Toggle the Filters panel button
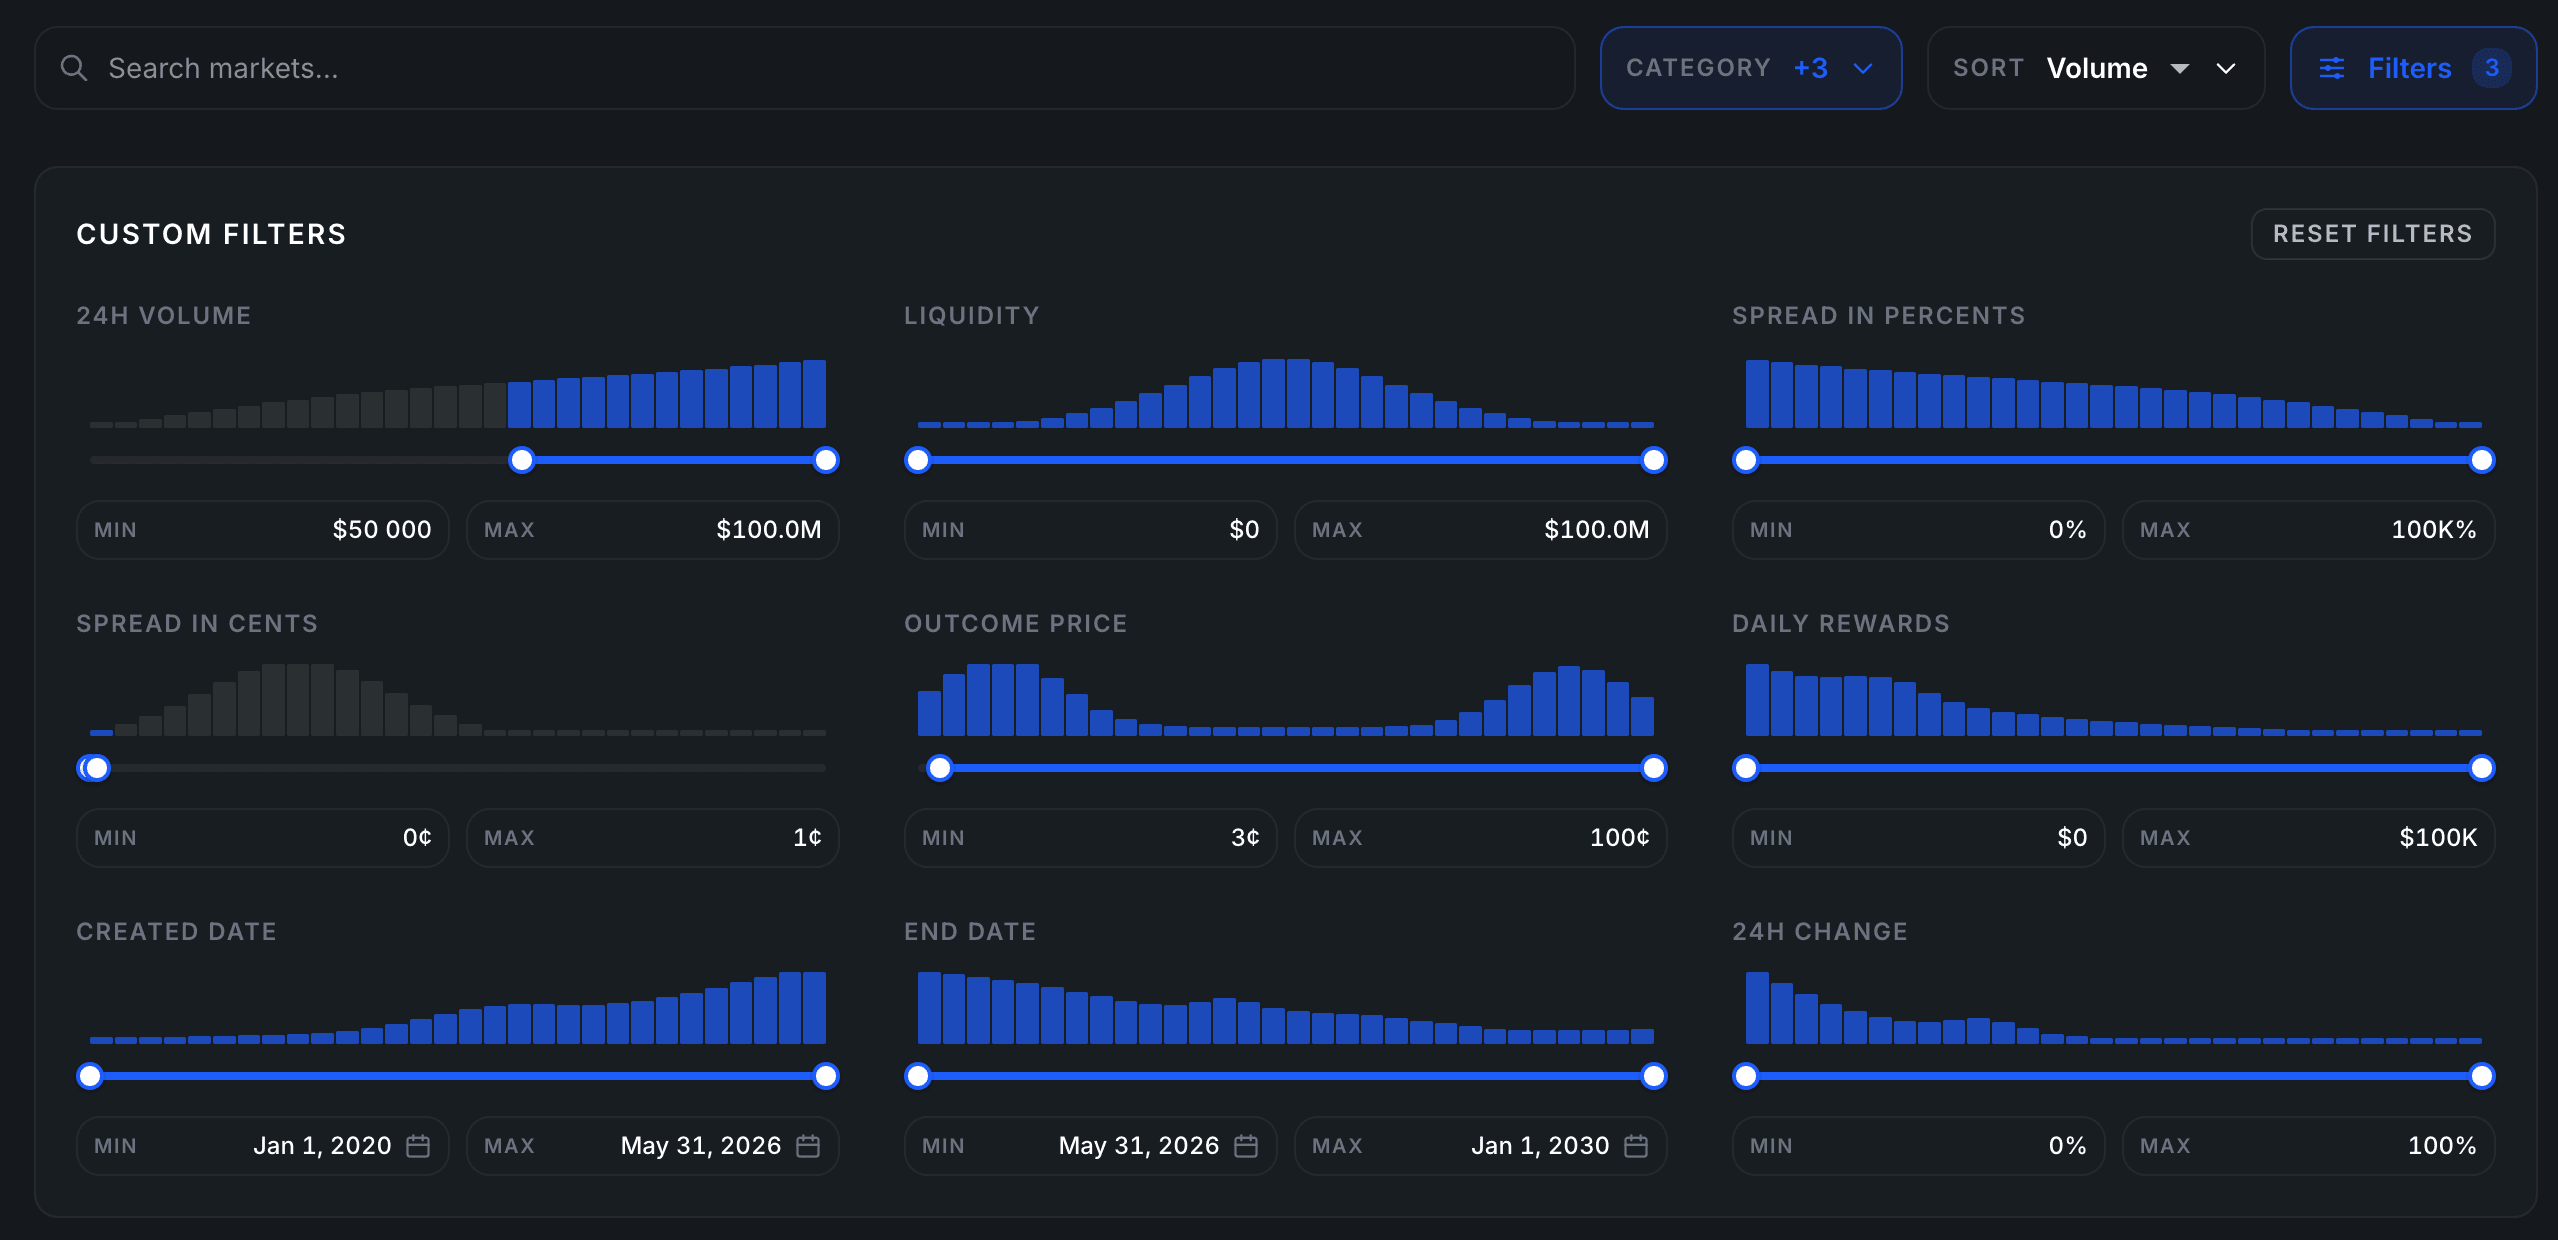The width and height of the screenshot is (2558, 1240). coord(2413,68)
